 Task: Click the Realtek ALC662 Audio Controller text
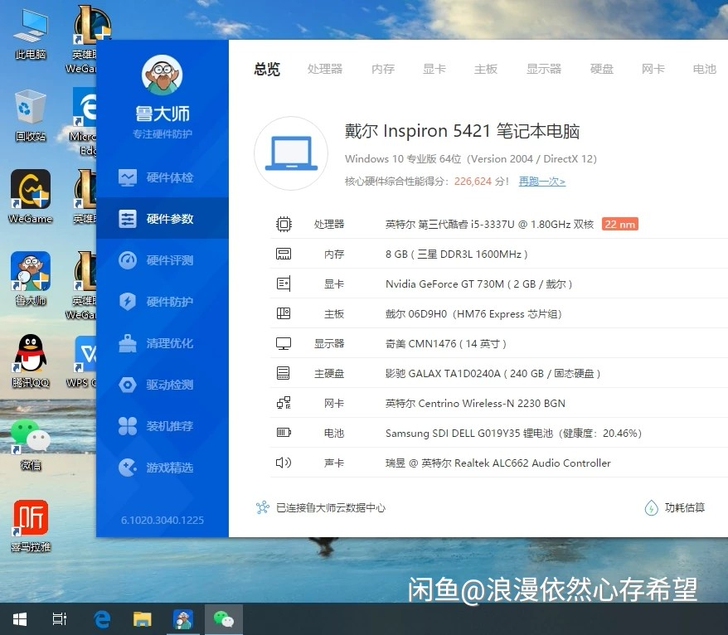point(498,463)
